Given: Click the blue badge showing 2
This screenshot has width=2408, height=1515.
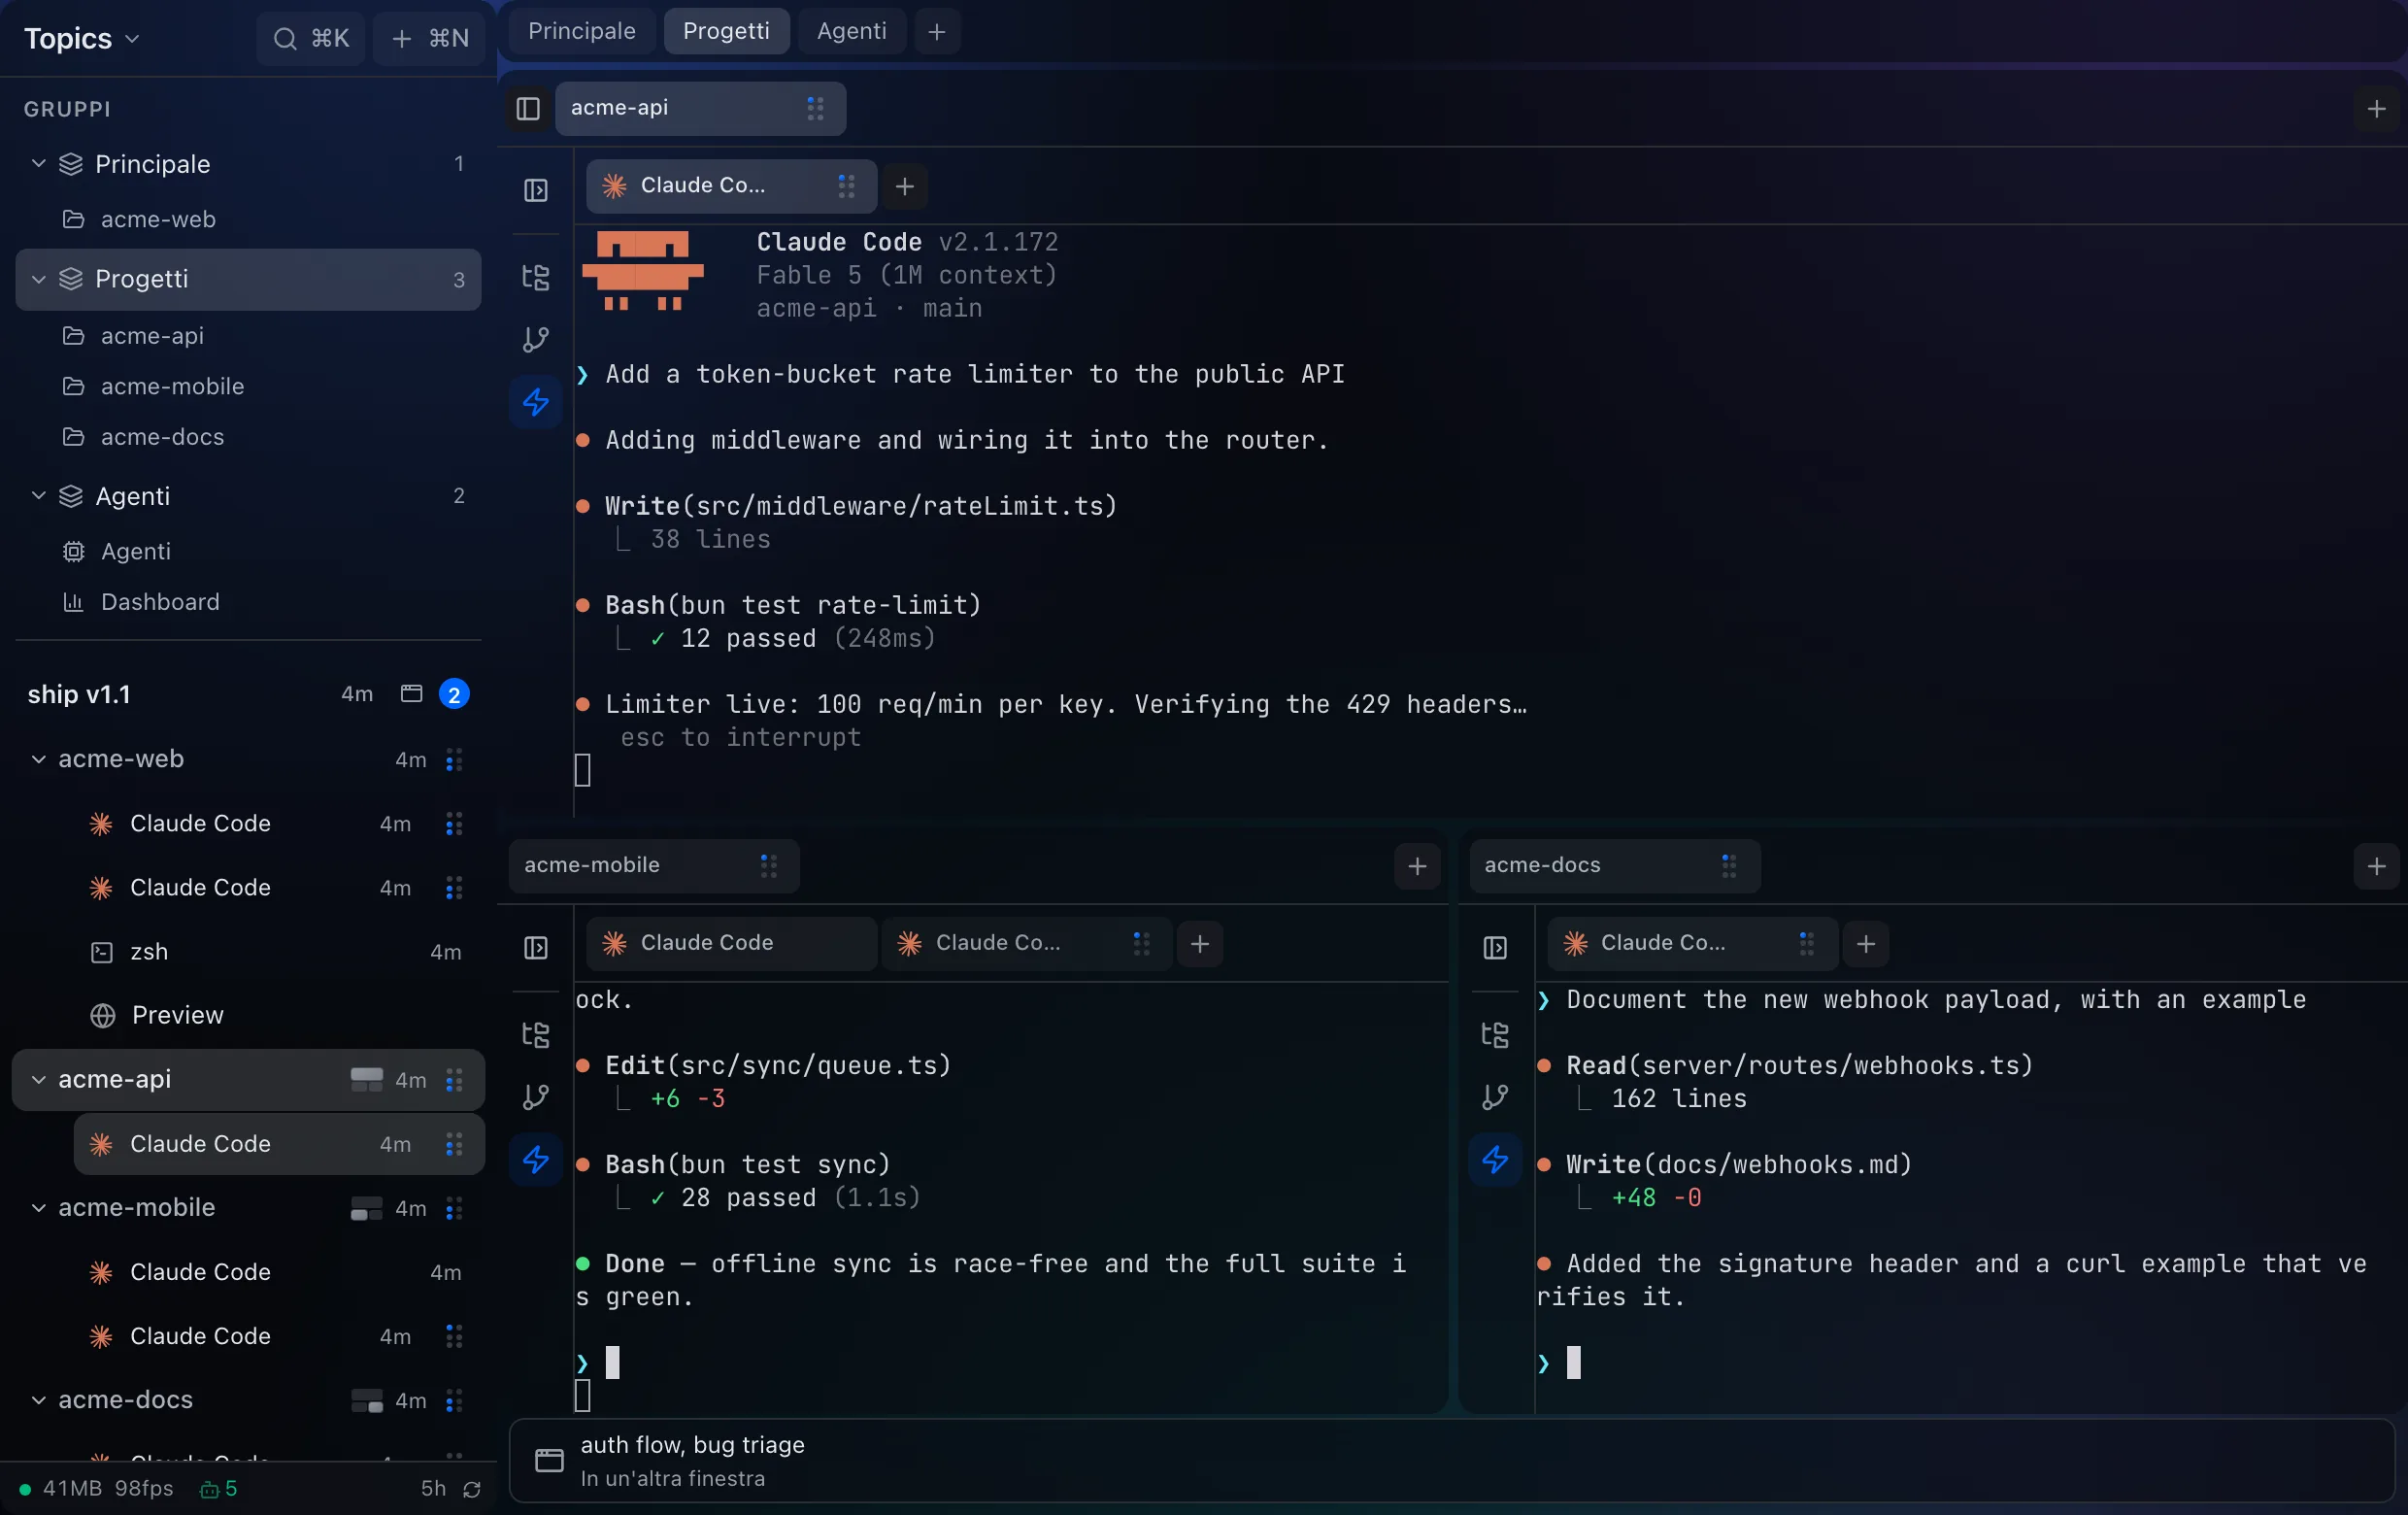Looking at the screenshot, I should click(x=454, y=694).
